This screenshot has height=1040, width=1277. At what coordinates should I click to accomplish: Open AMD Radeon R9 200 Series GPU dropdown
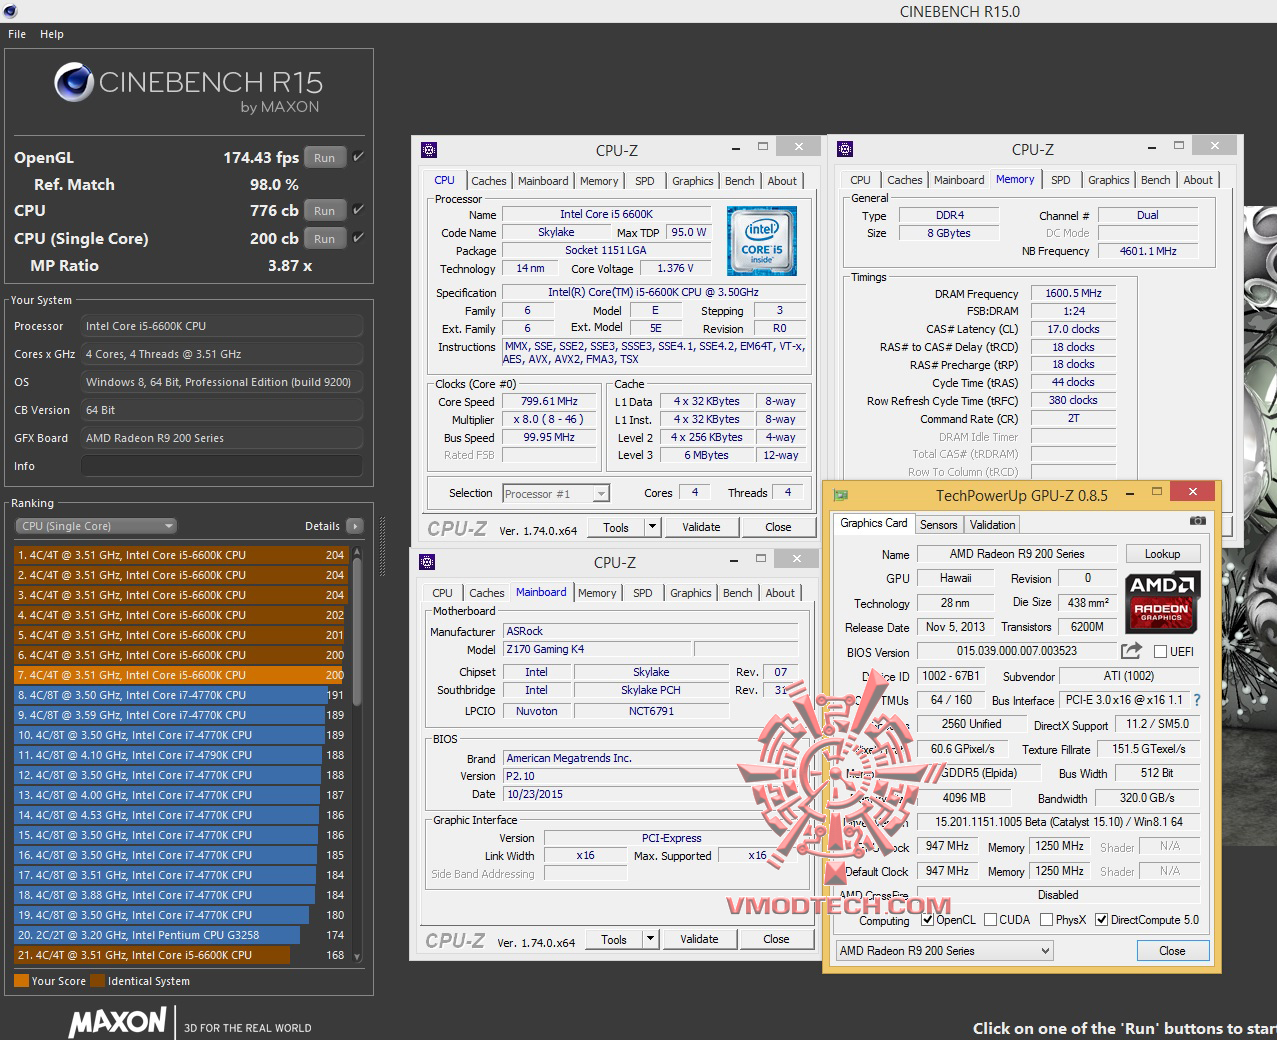pyautogui.click(x=944, y=951)
